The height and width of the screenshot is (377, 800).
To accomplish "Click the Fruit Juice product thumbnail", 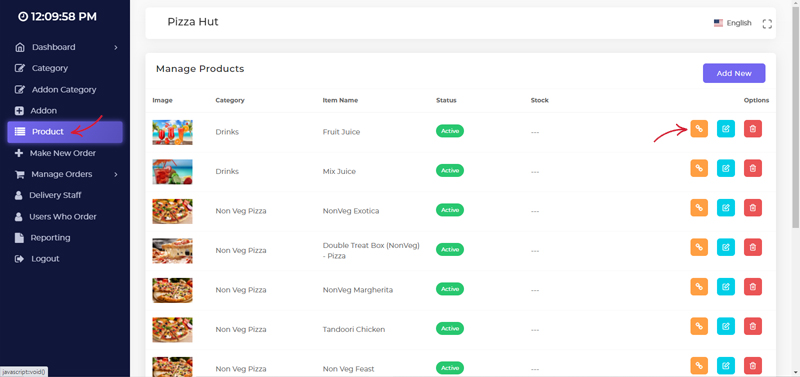I will (x=172, y=132).
